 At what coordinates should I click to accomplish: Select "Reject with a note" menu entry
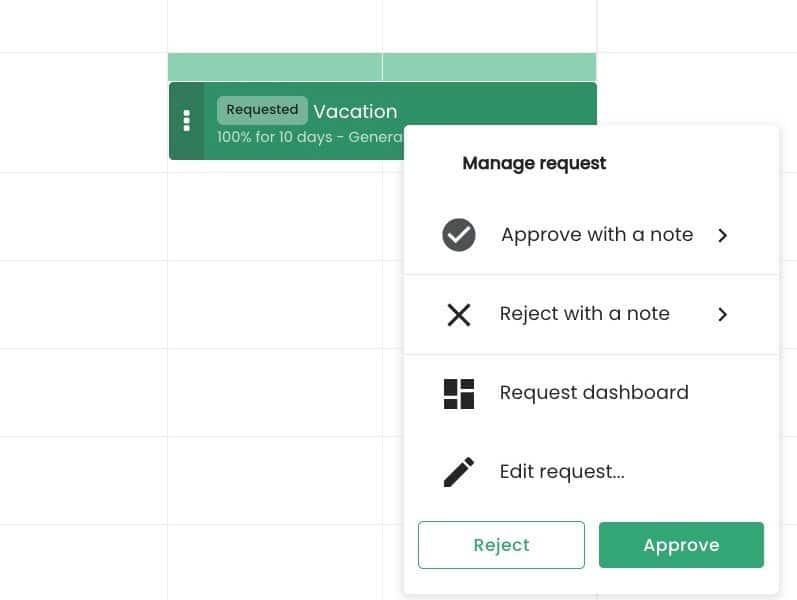(584, 314)
